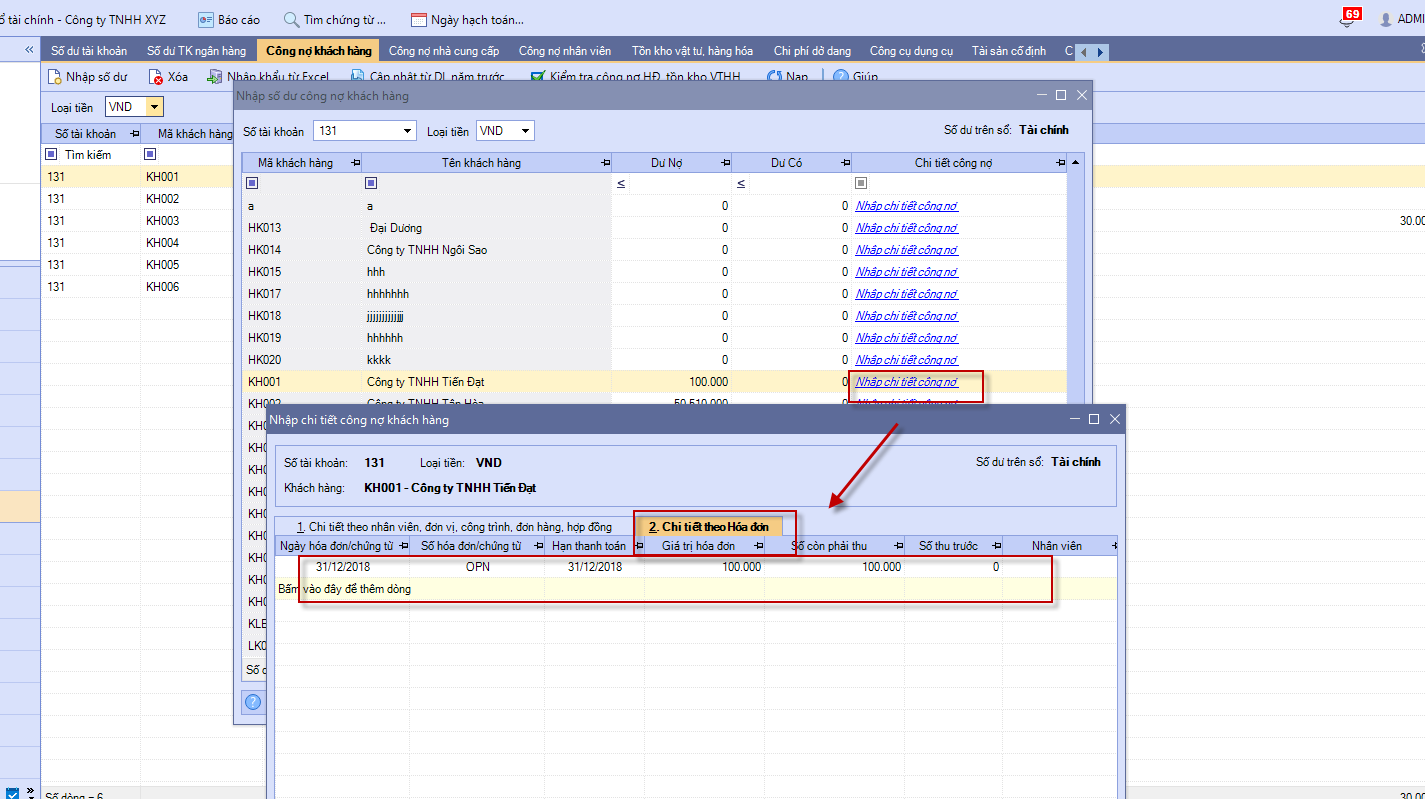Pin the Tên khách hàng column
The image size is (1425, 799).
(x=604, y=163)
